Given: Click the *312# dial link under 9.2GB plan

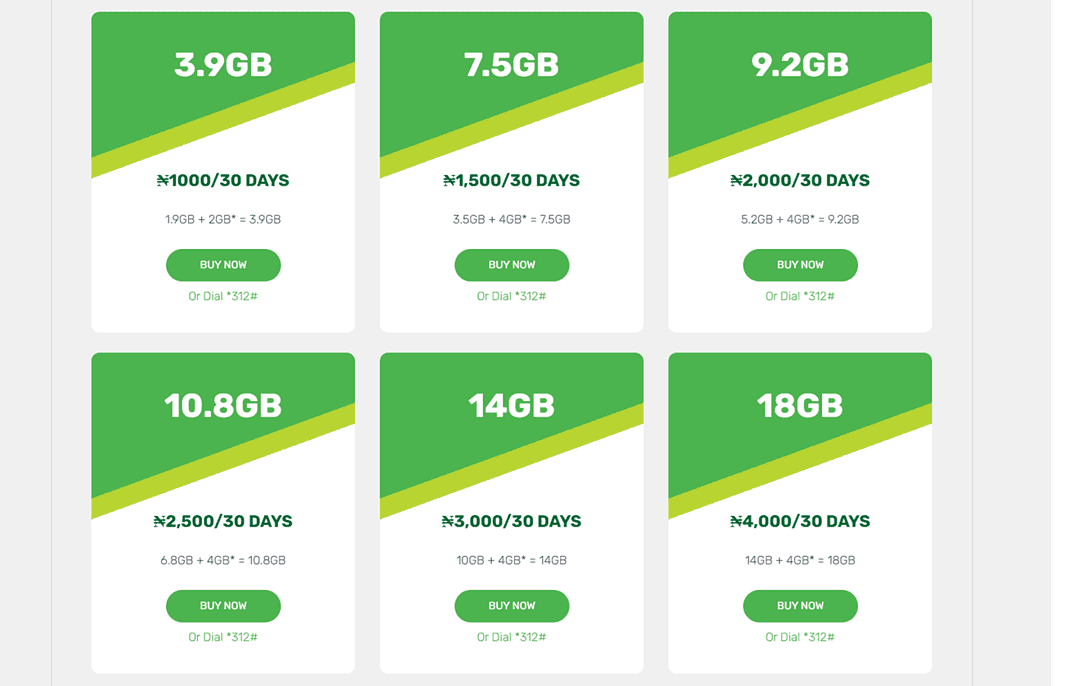Looking at the screenshot, I should 800,296.
